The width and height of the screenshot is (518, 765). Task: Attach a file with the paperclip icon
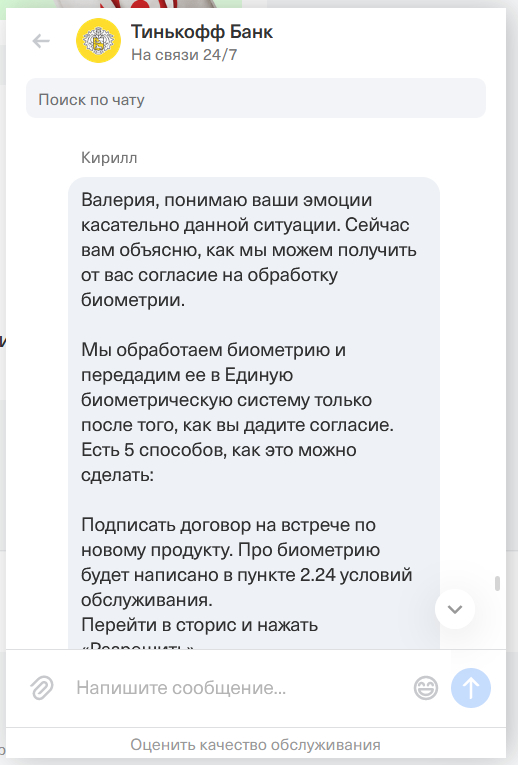42,688
